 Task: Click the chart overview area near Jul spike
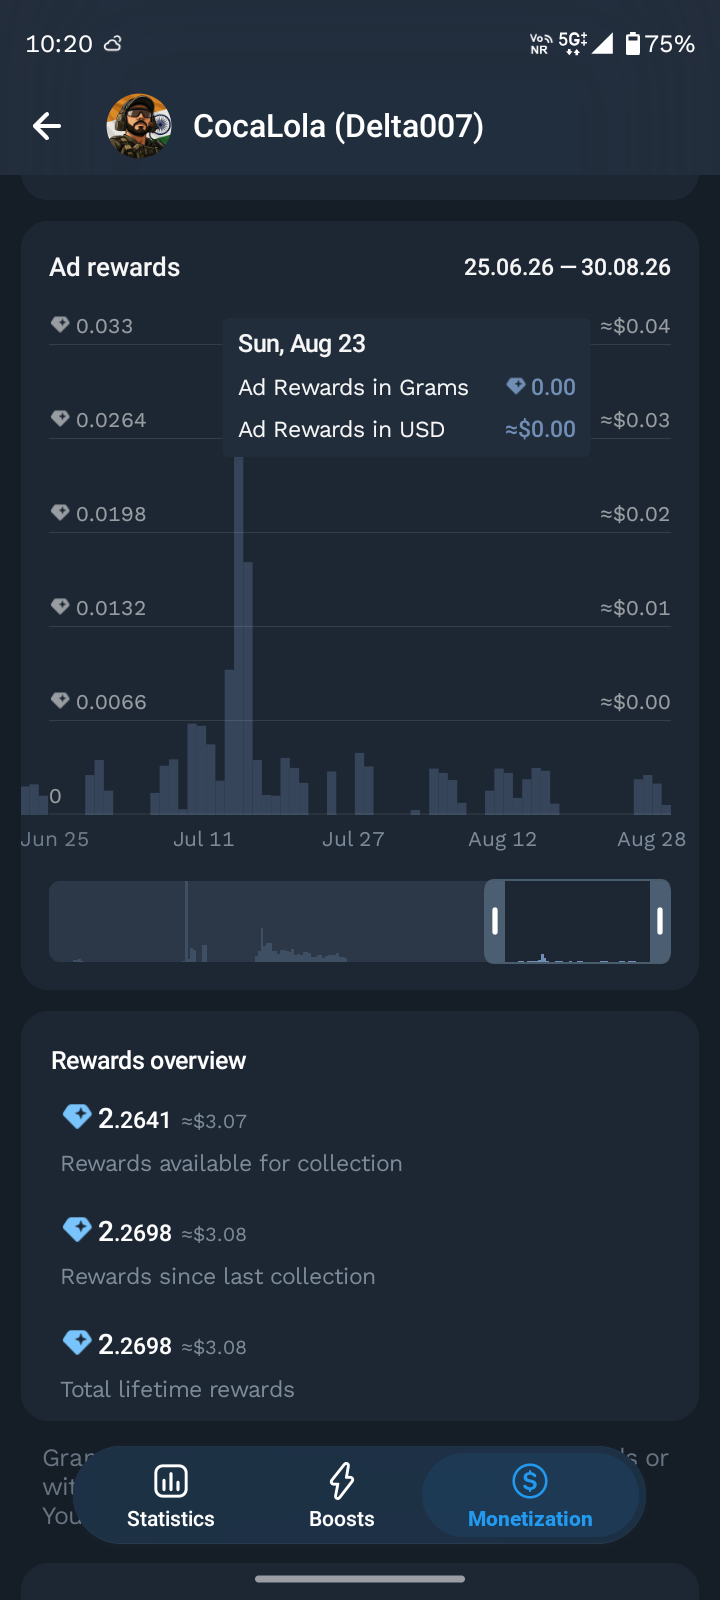coord(187,921)
